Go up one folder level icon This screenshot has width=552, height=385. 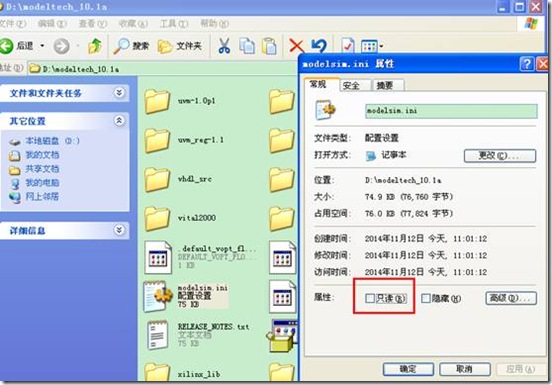[x=95, y=46]
